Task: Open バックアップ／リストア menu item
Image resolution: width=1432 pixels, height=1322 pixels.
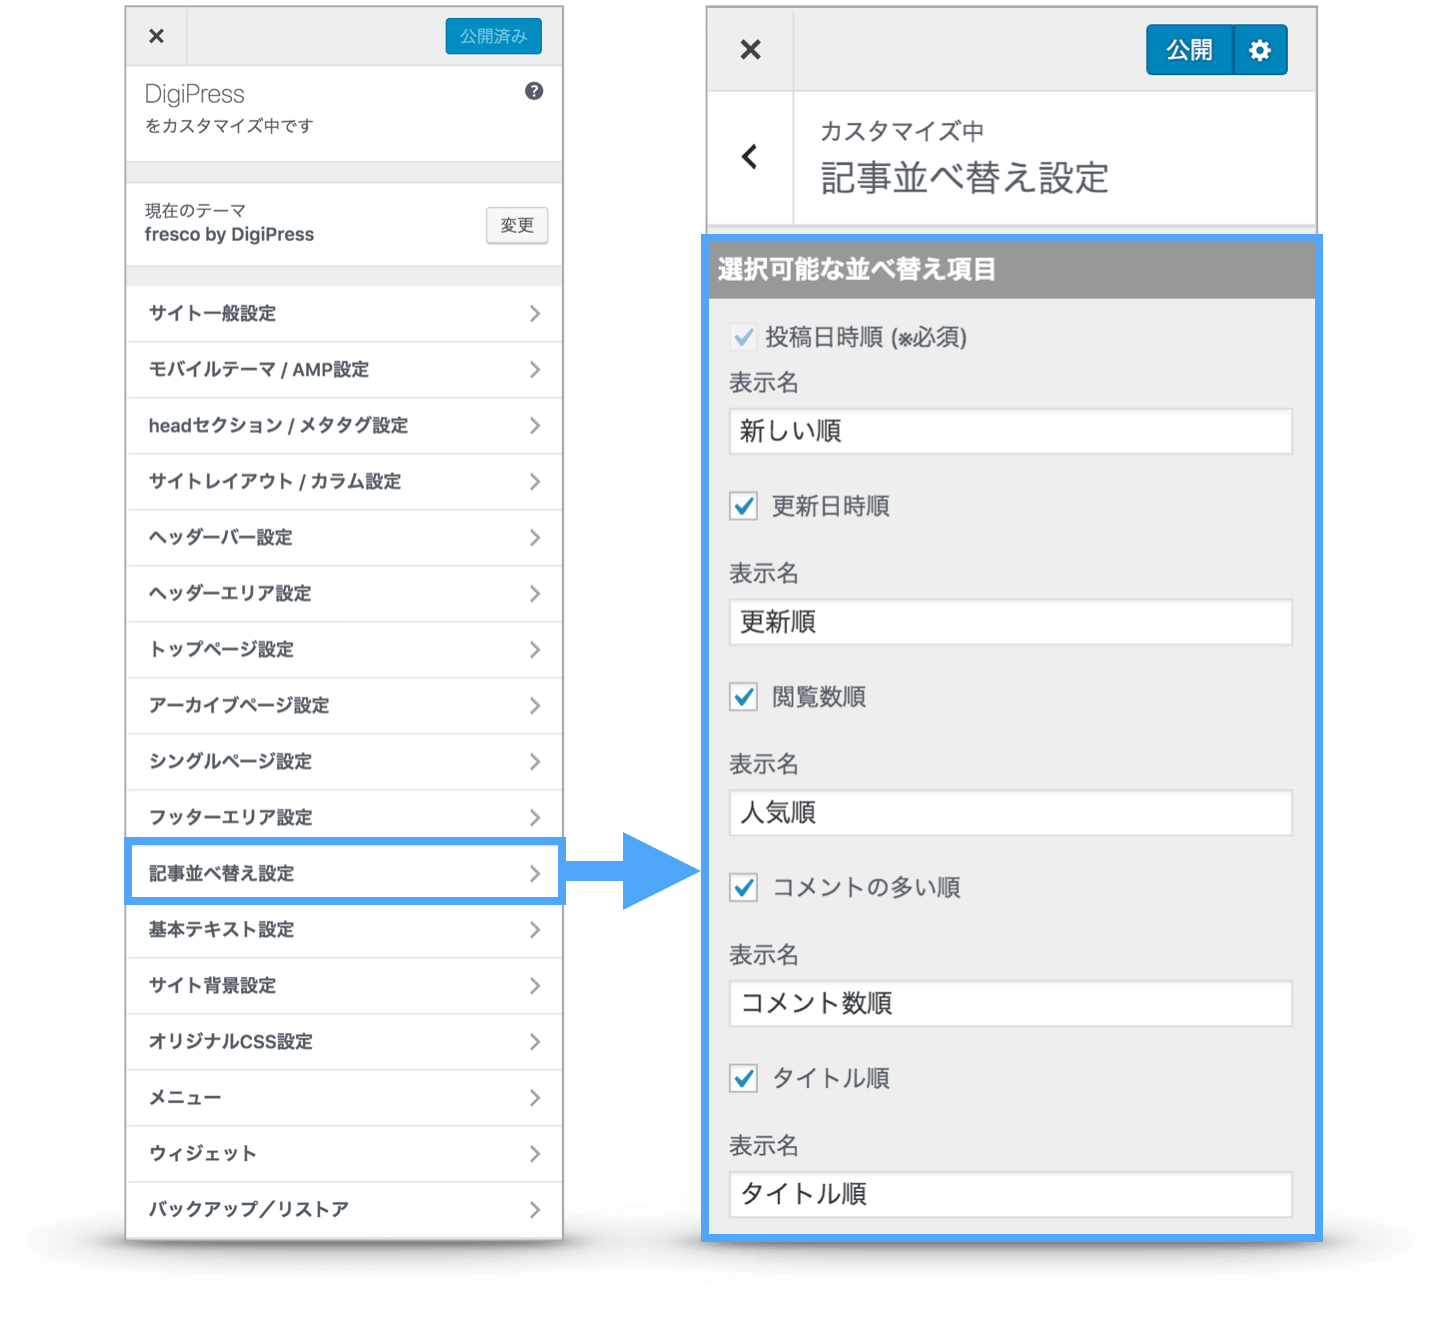Action: point(344,1209)
